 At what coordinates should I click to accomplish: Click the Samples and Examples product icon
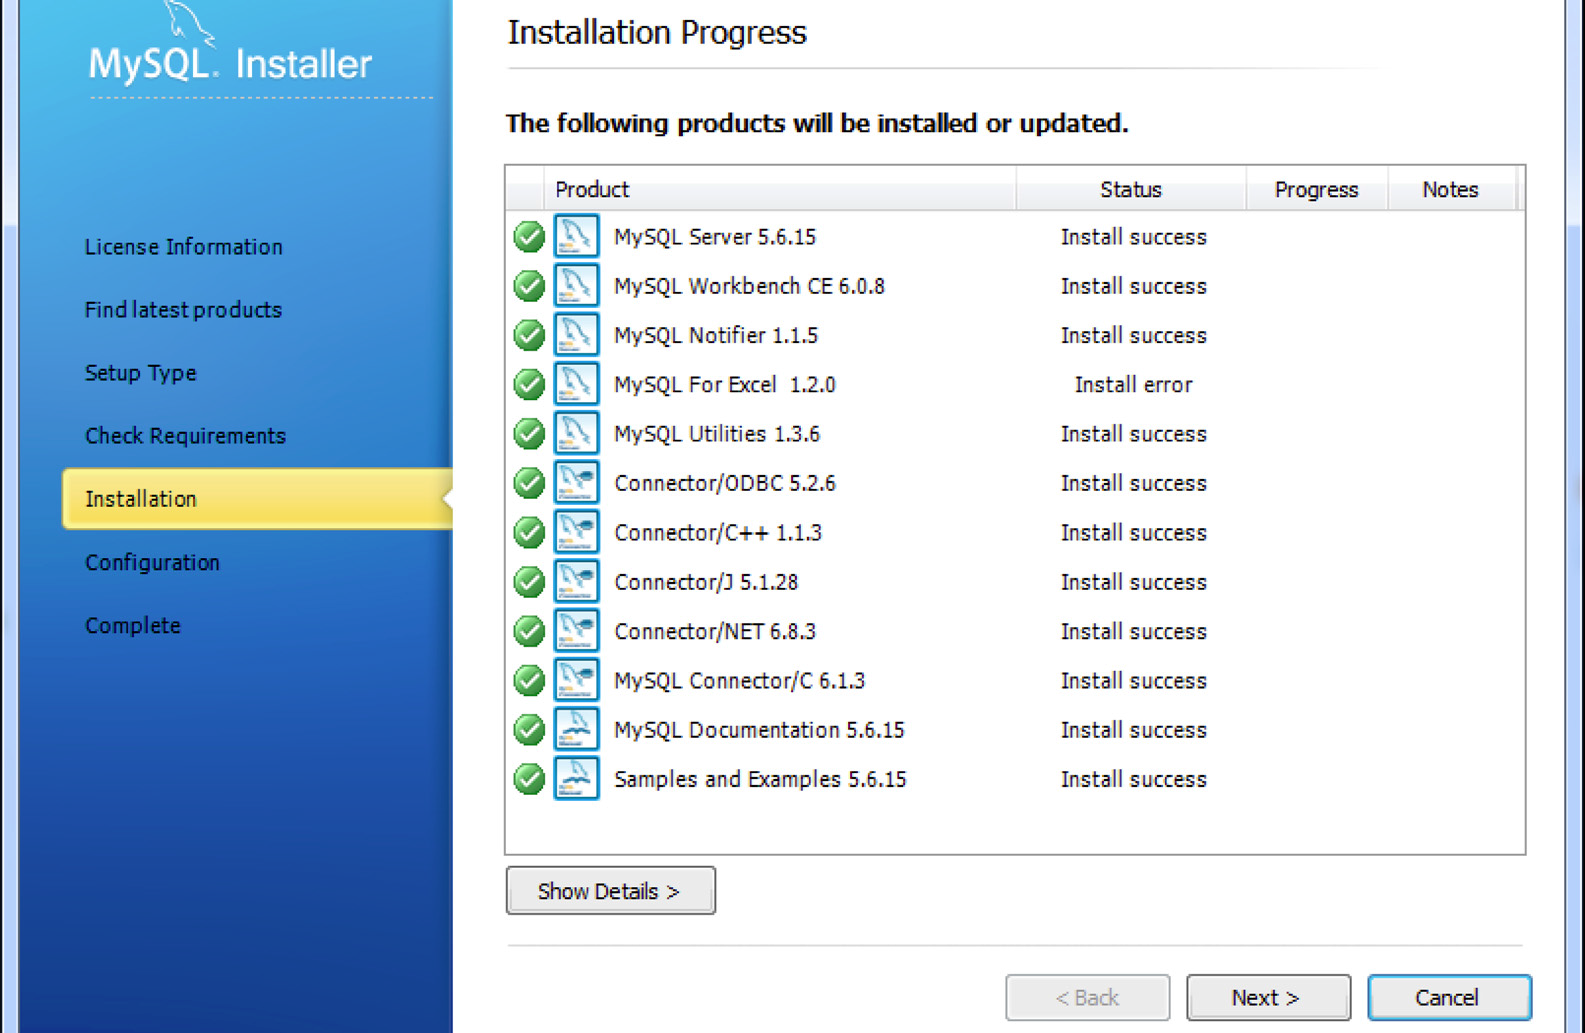(x=576, y=779)
